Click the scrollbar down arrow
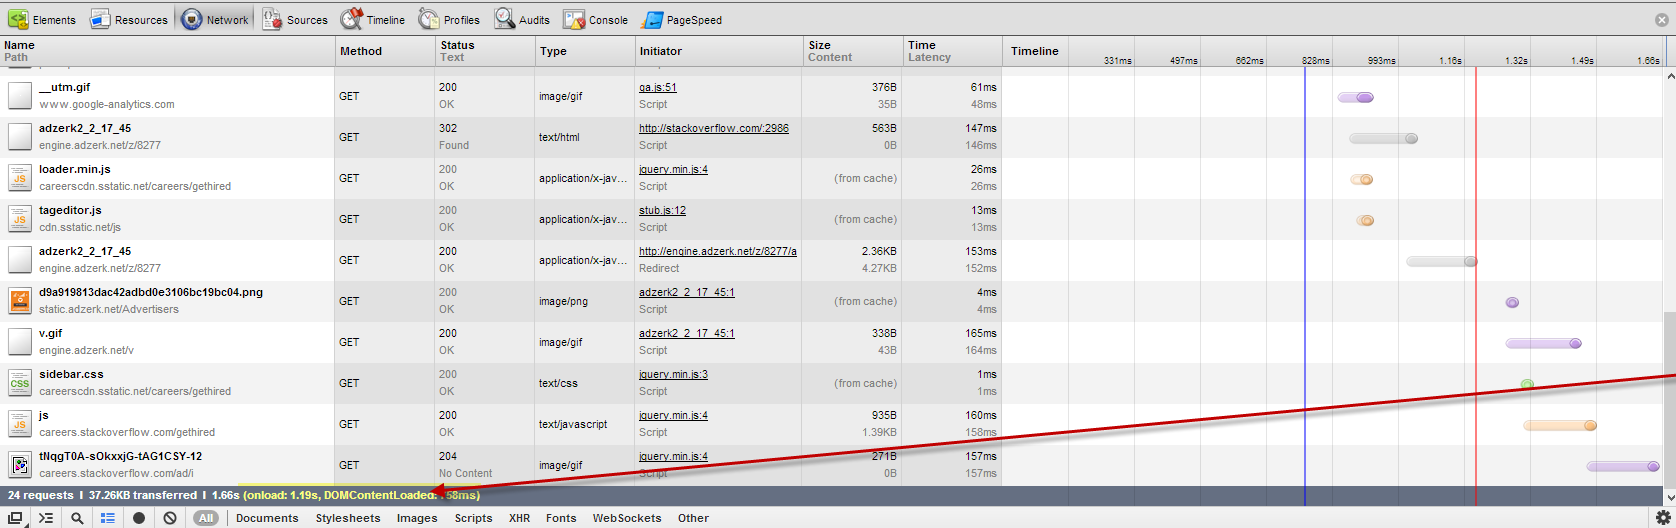1676x528 pixels. [x=1668, y=496]
